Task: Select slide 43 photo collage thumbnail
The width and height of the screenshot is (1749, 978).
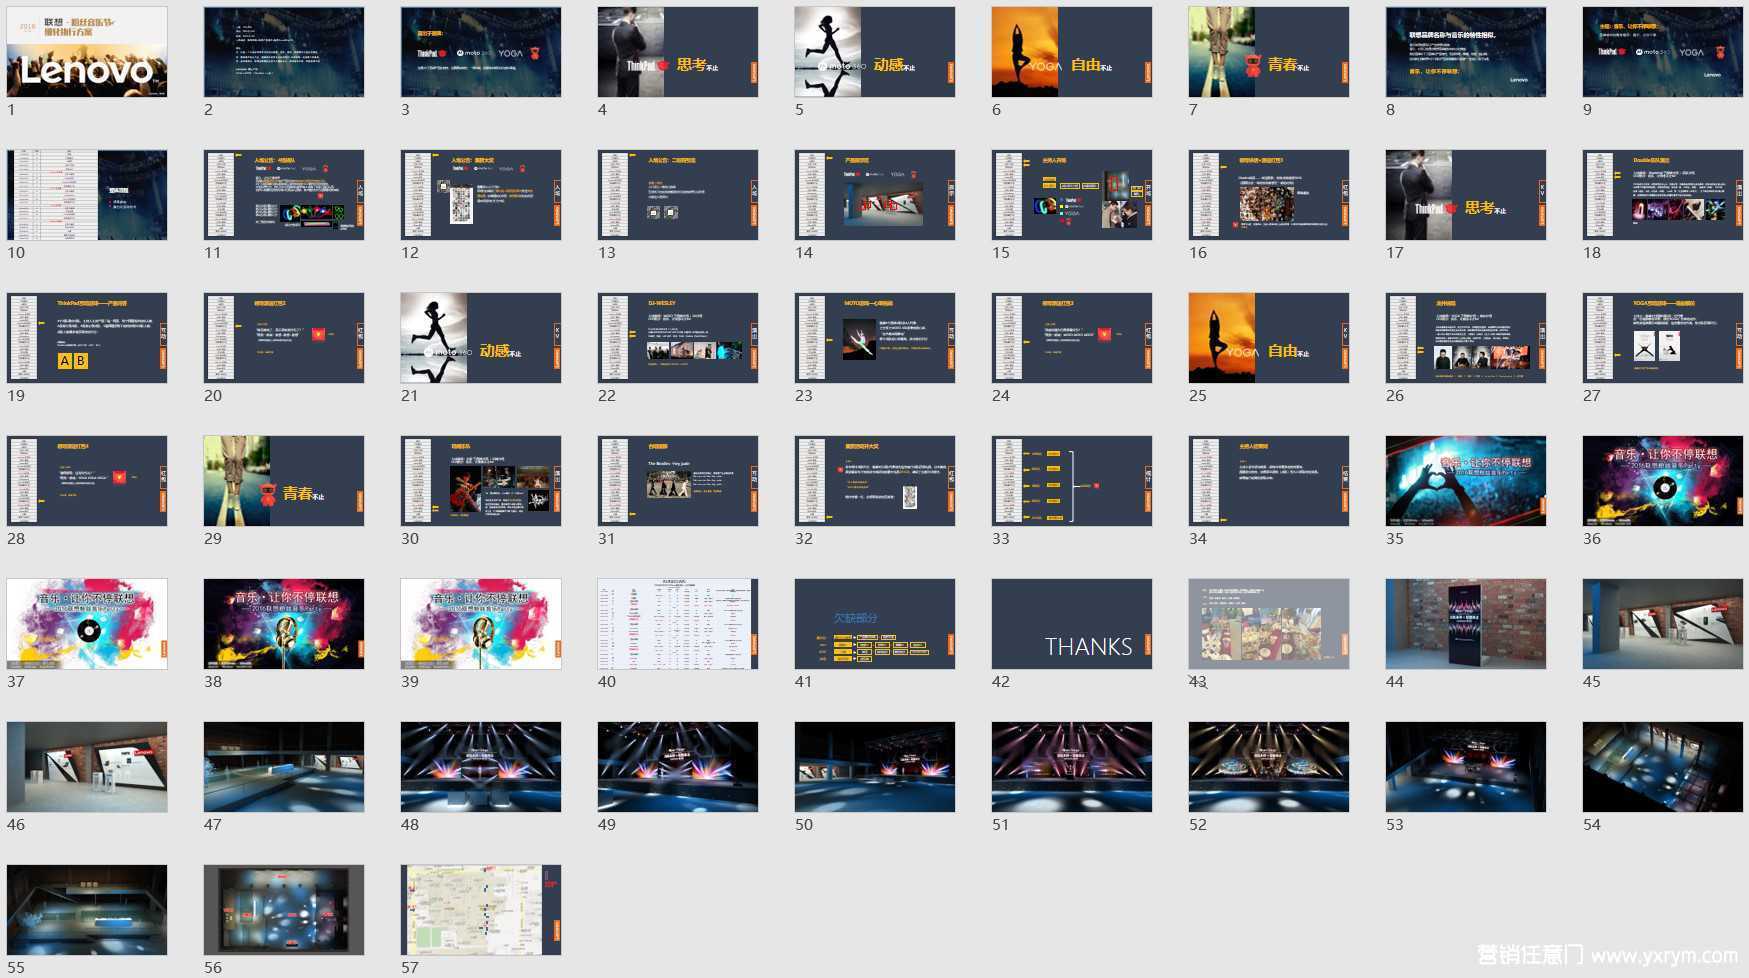Action: (x=1269, y=624)
